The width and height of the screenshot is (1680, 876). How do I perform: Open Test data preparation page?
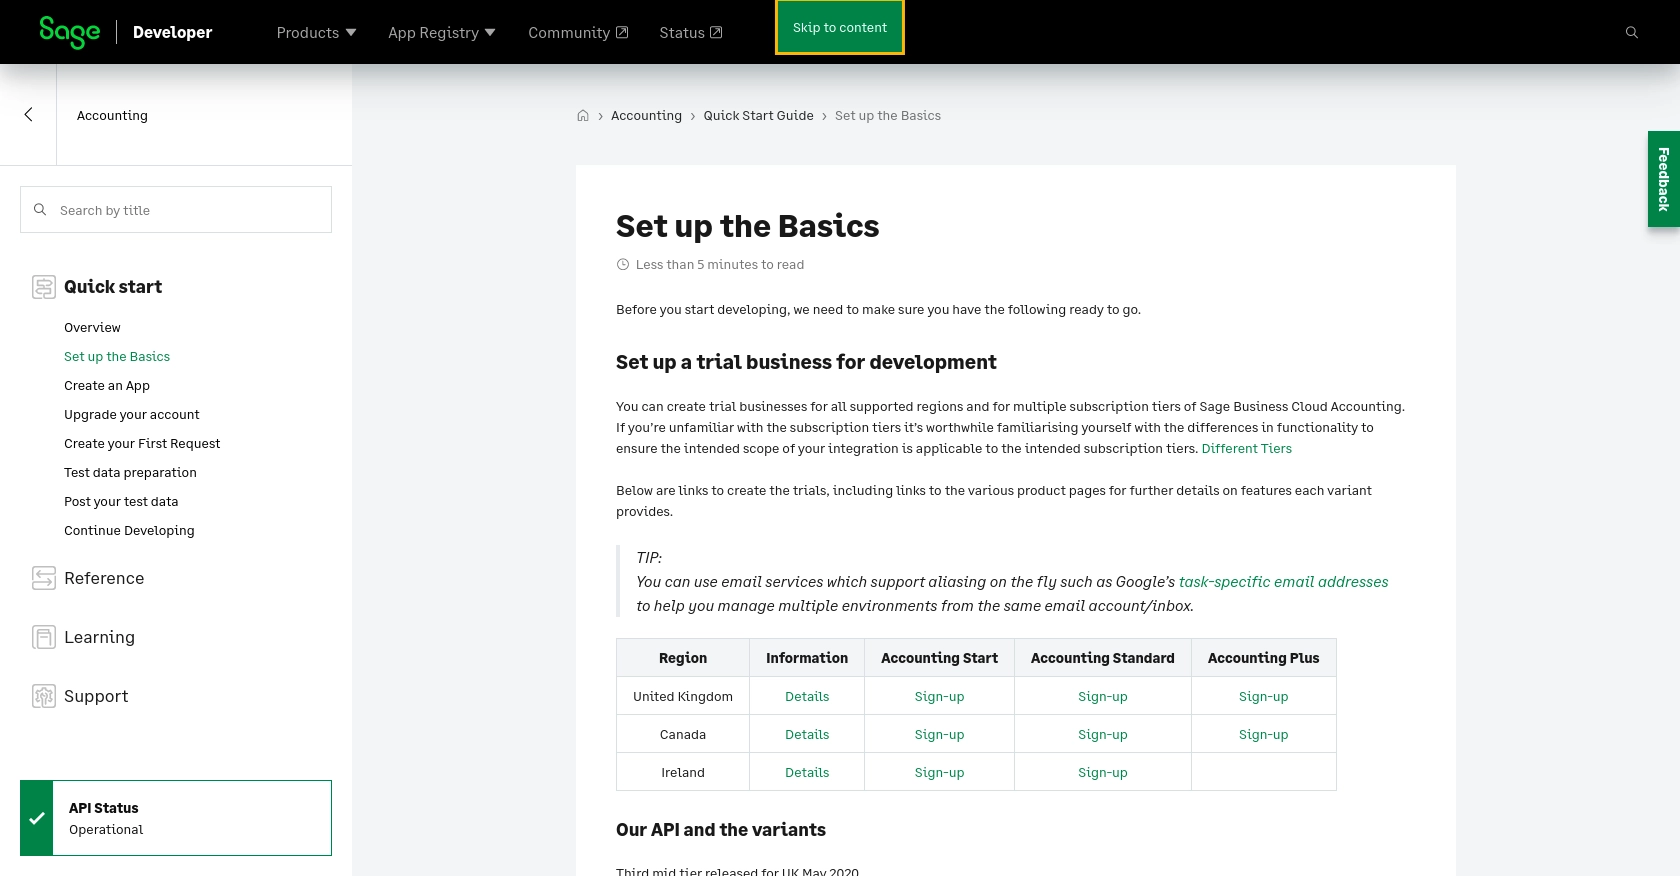pos(130,473)
